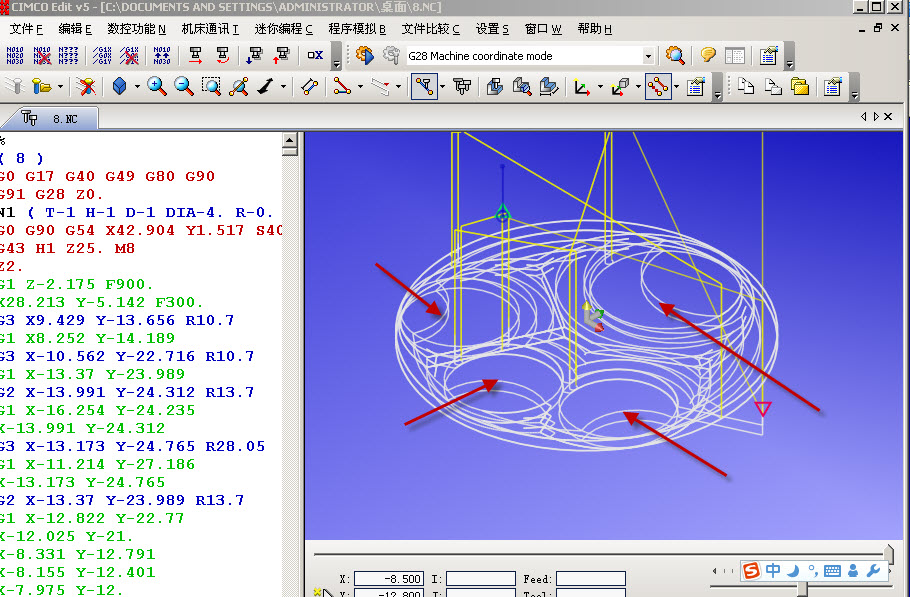910x597 pixels.
Task: Click the yellow speech bubble help icon
Action: click(707, 55)
